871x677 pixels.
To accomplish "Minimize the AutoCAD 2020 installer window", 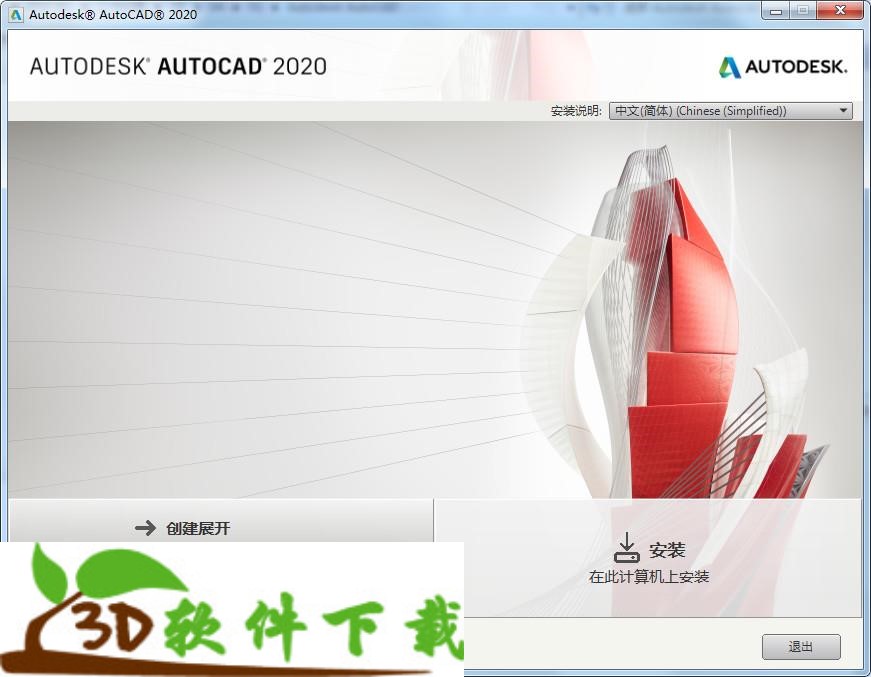I will click(776, 11).
